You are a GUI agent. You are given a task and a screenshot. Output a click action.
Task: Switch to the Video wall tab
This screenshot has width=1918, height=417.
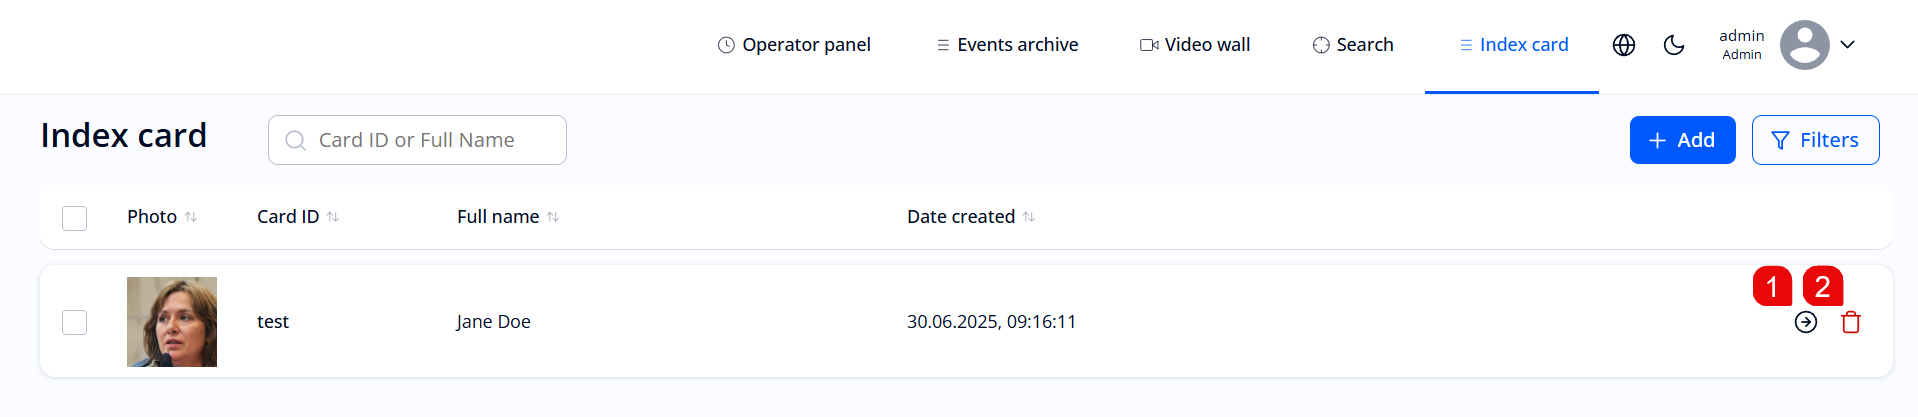point(1195,45)
